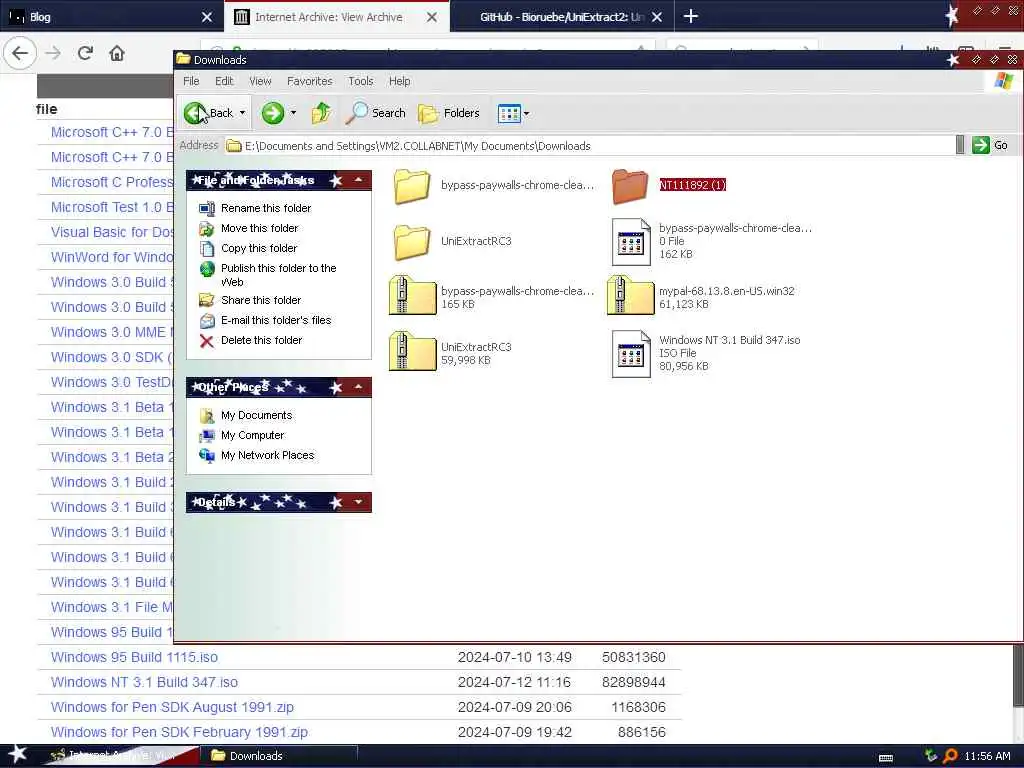Select UniExtractRC3 59,998 KB zip archive
The height and width of the screenshot is (768, 1024).
click(x=412, y=352)
